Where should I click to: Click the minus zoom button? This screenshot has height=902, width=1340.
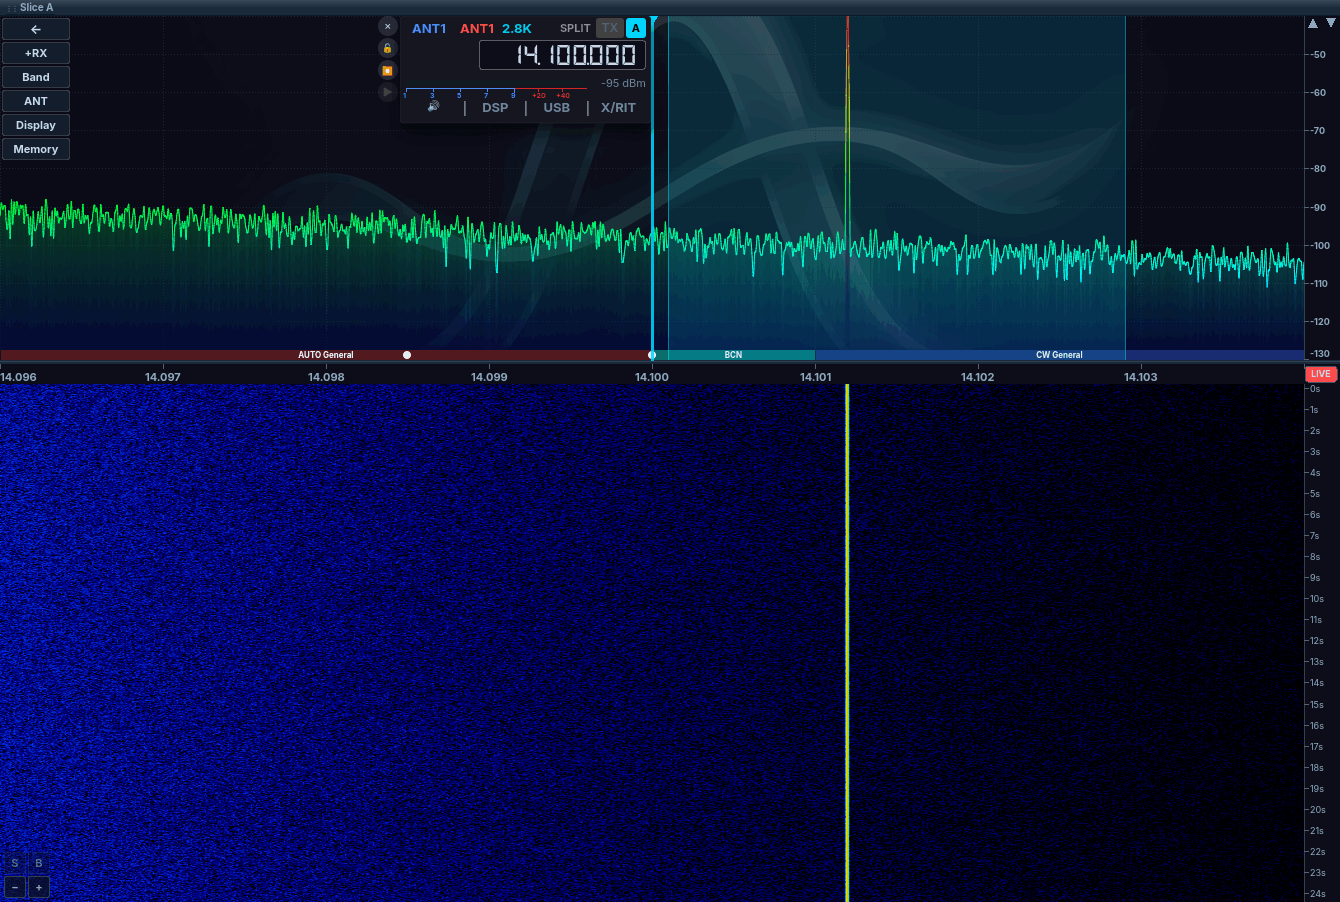tap(15, 887)
